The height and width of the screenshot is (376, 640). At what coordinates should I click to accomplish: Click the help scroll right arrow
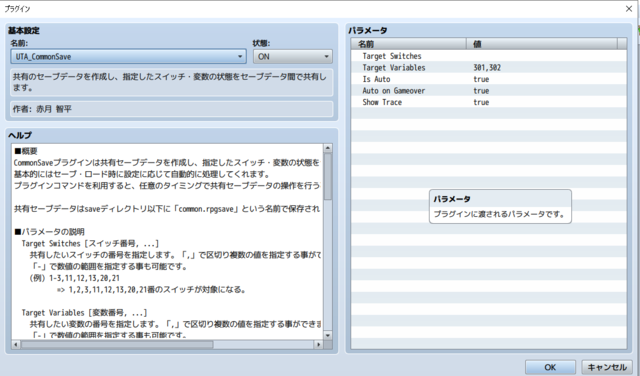(x=318, y=345)
